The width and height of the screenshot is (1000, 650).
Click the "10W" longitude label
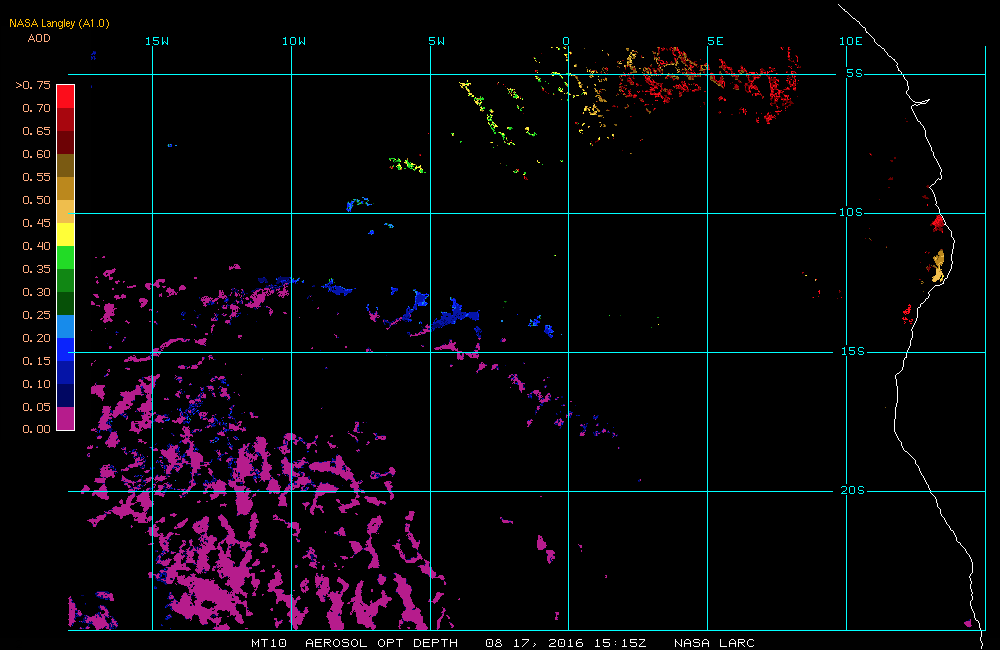tap(294, 41)
